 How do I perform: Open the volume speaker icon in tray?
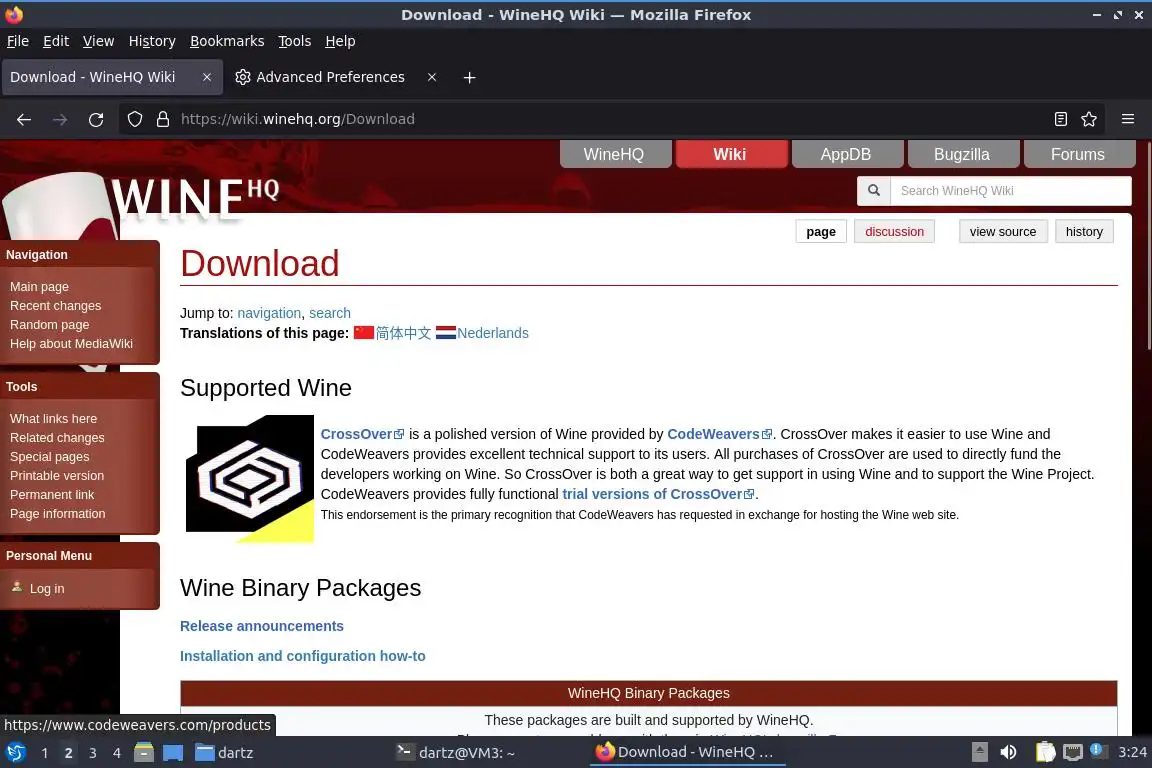(1008, 753)
